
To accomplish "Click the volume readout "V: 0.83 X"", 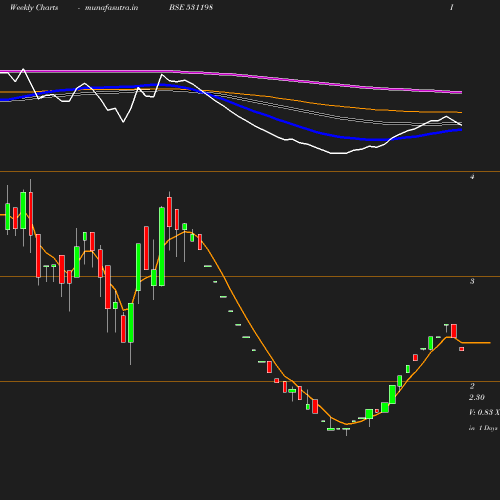I will pos(484,412).
